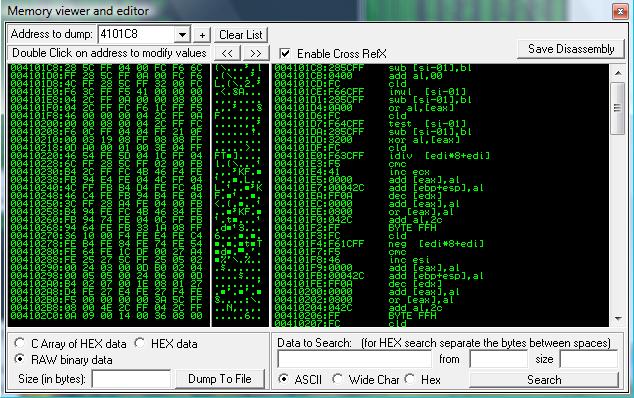Go to next page with >> button

(256, 53)
